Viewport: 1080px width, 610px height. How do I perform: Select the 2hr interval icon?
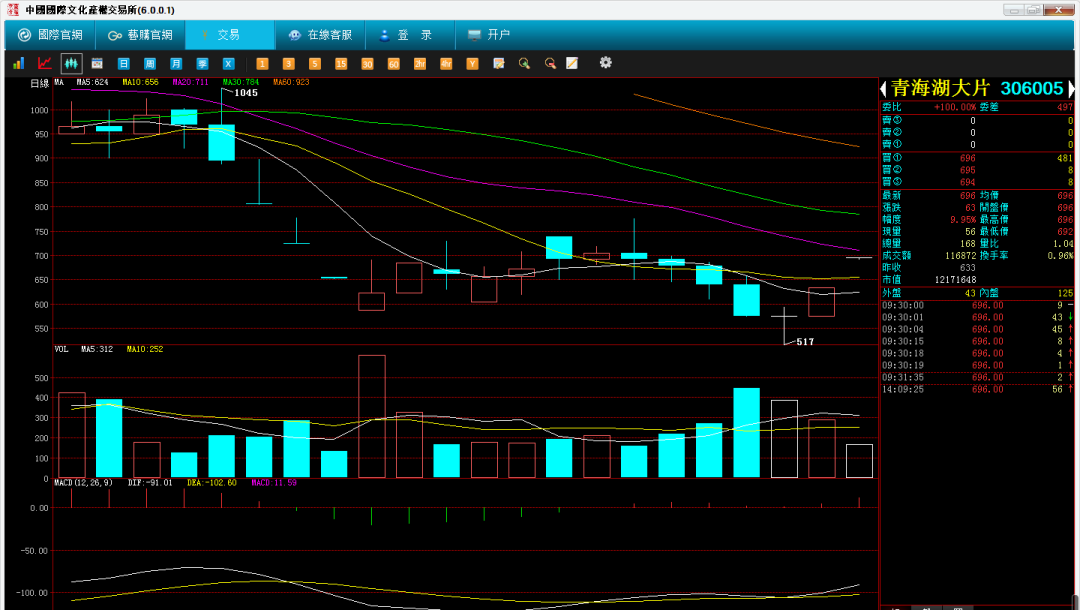point(419,63)
